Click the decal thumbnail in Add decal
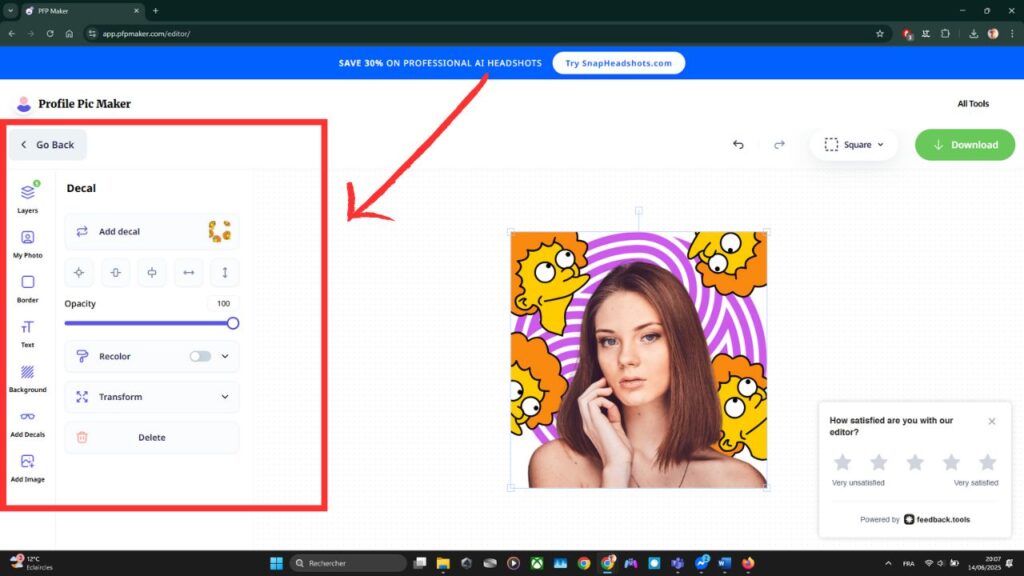Viewport: 1024px width, 576px height. [x=219, y=231]
